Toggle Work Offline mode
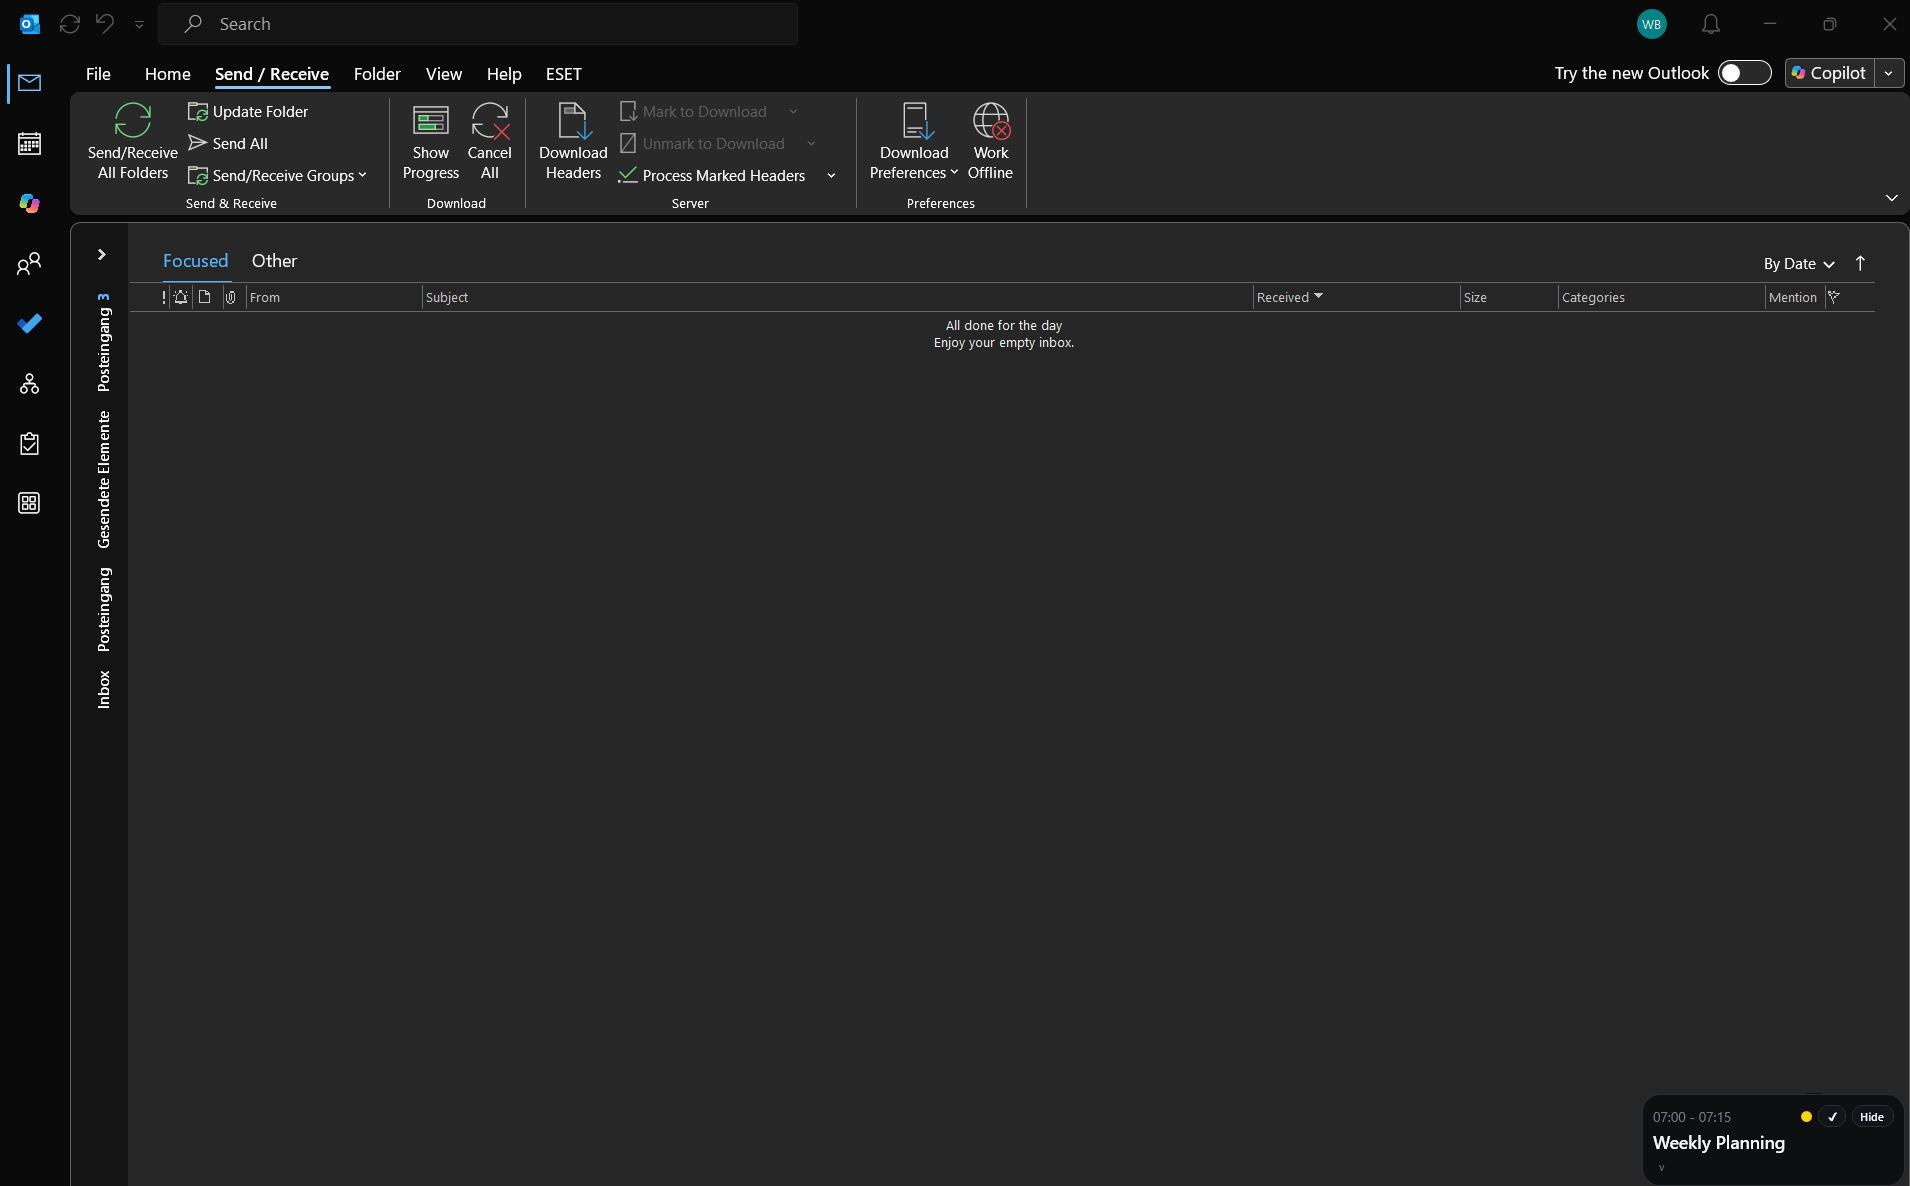This screenshot has height=1186, width=1910. click(991, 142)
